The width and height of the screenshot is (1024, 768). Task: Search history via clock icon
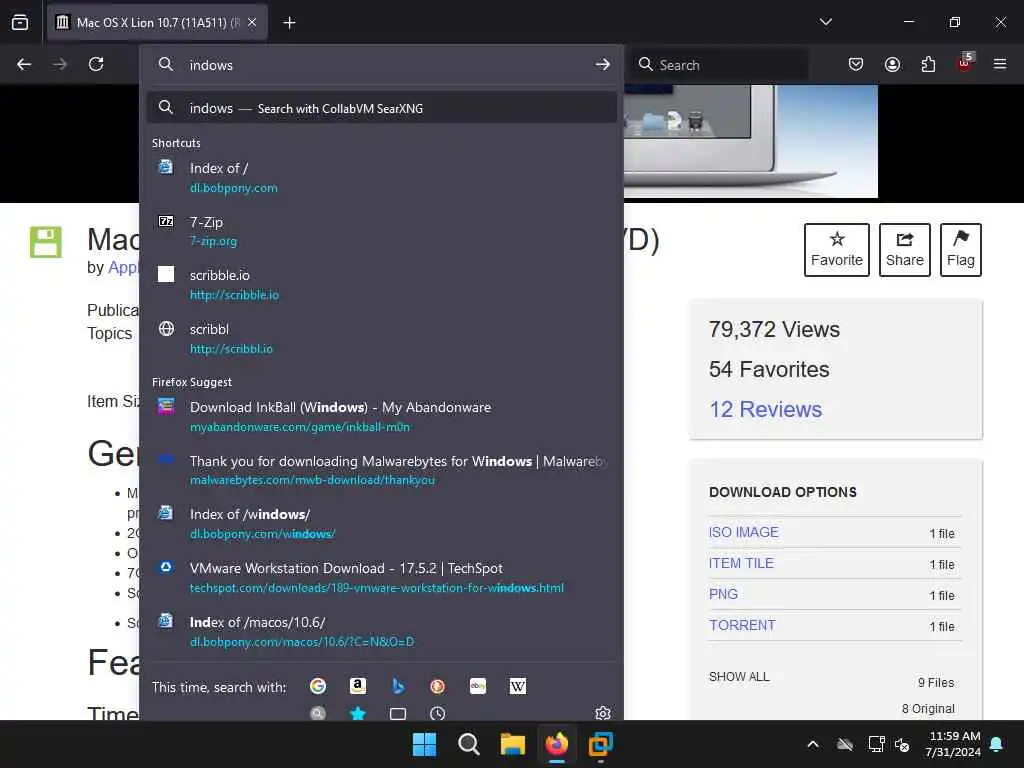click(x=438, y=713)
